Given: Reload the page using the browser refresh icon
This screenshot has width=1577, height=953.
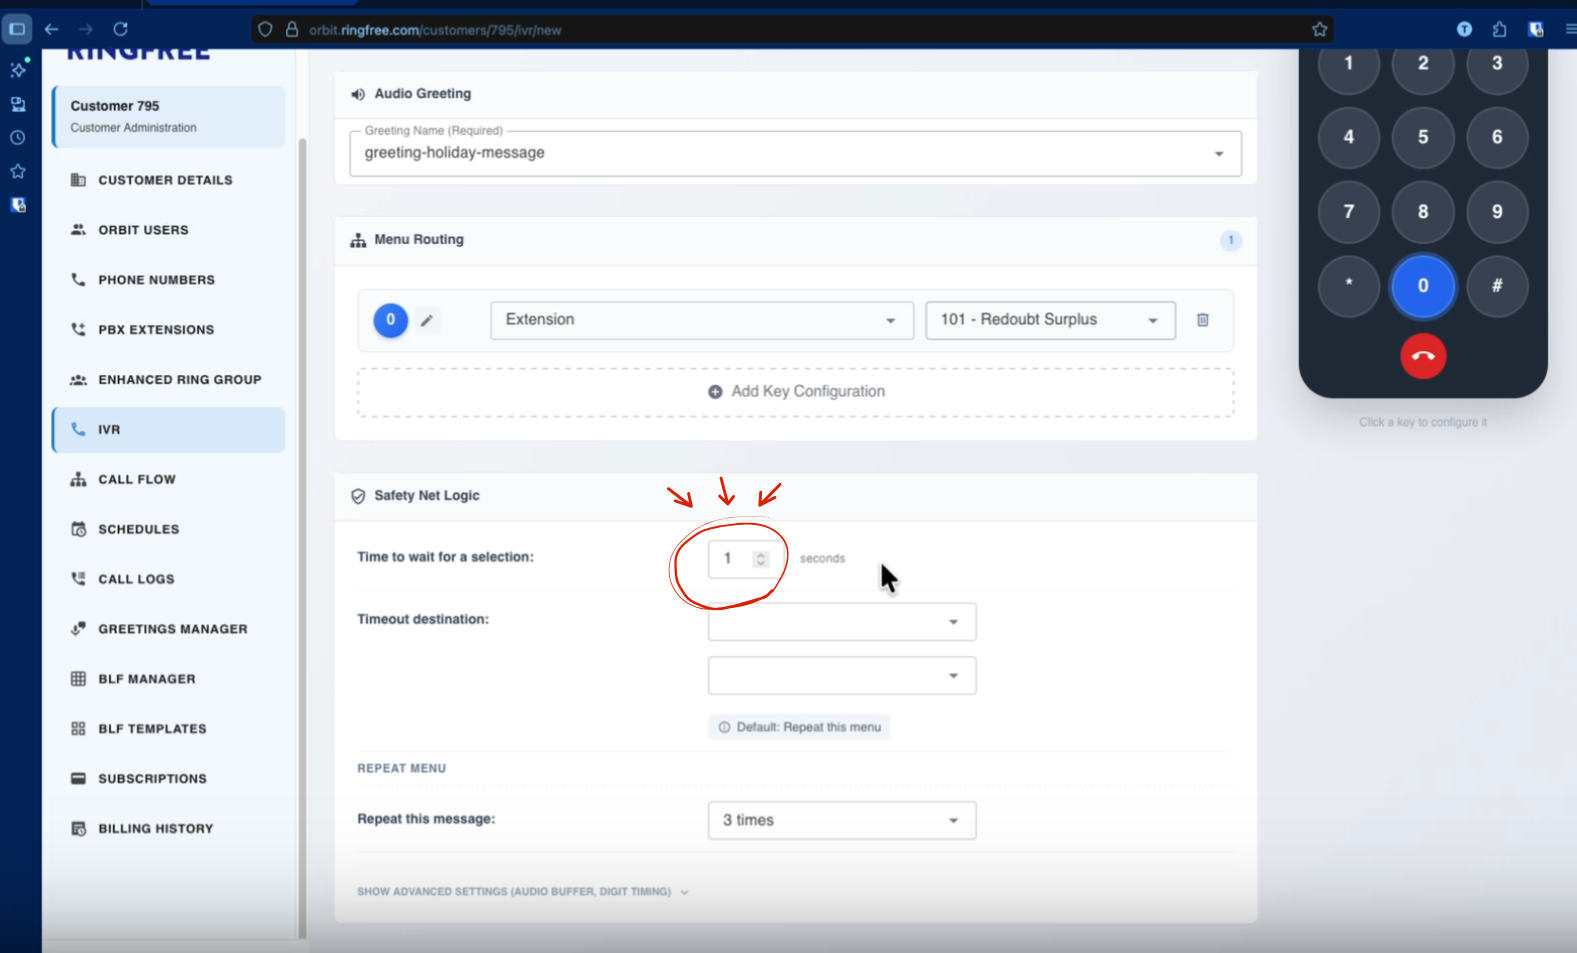Looking at the screenshot, I should pyautogui.click(x=120, y=30).
